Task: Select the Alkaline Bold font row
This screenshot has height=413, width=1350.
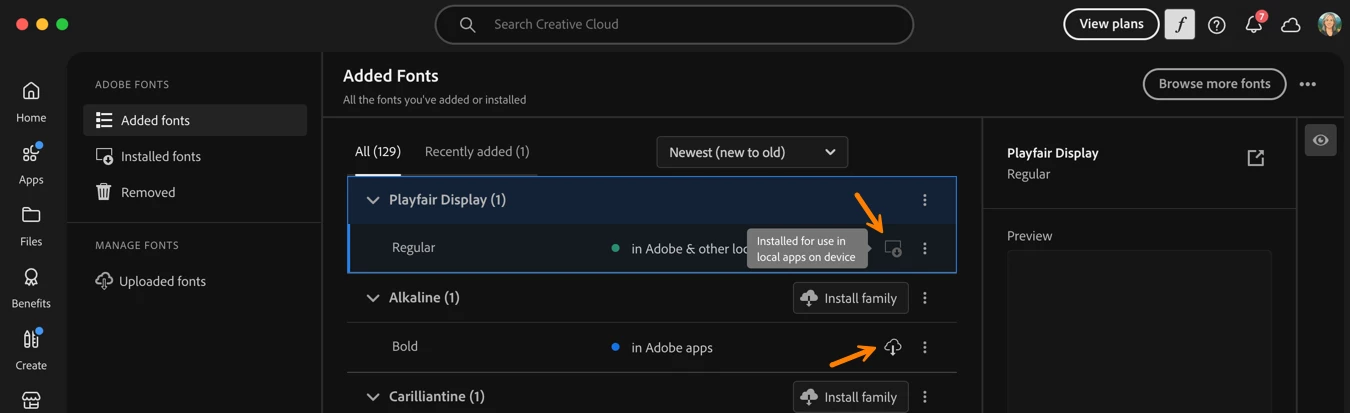Action: point(652,347)
